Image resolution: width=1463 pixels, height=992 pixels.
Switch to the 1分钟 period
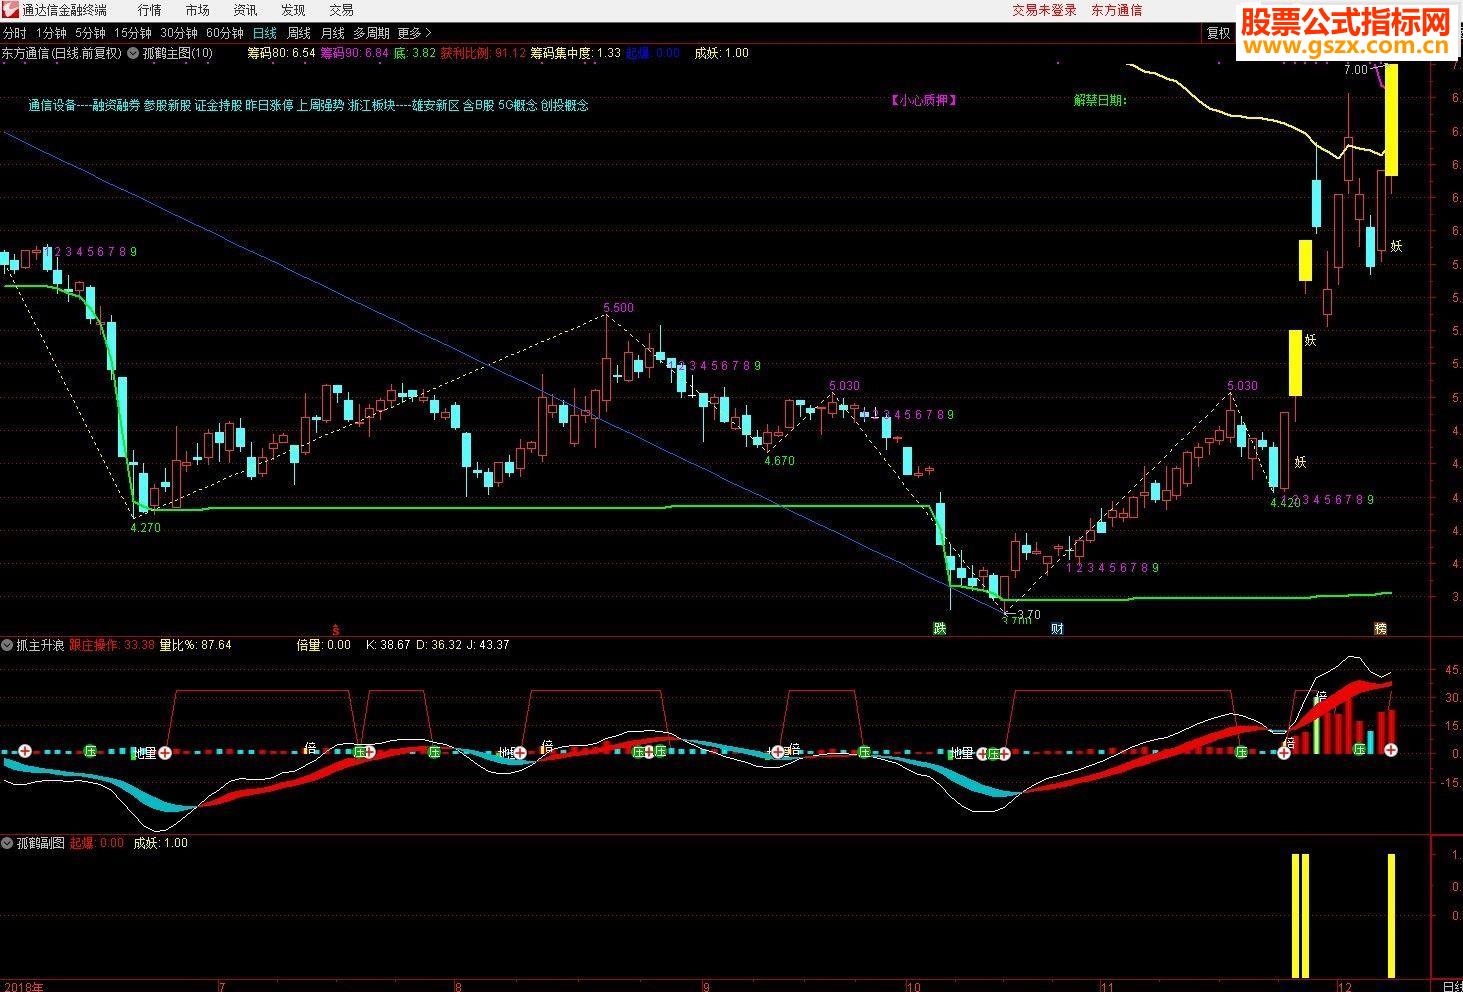pyautogui.click(x=50, y=33)
